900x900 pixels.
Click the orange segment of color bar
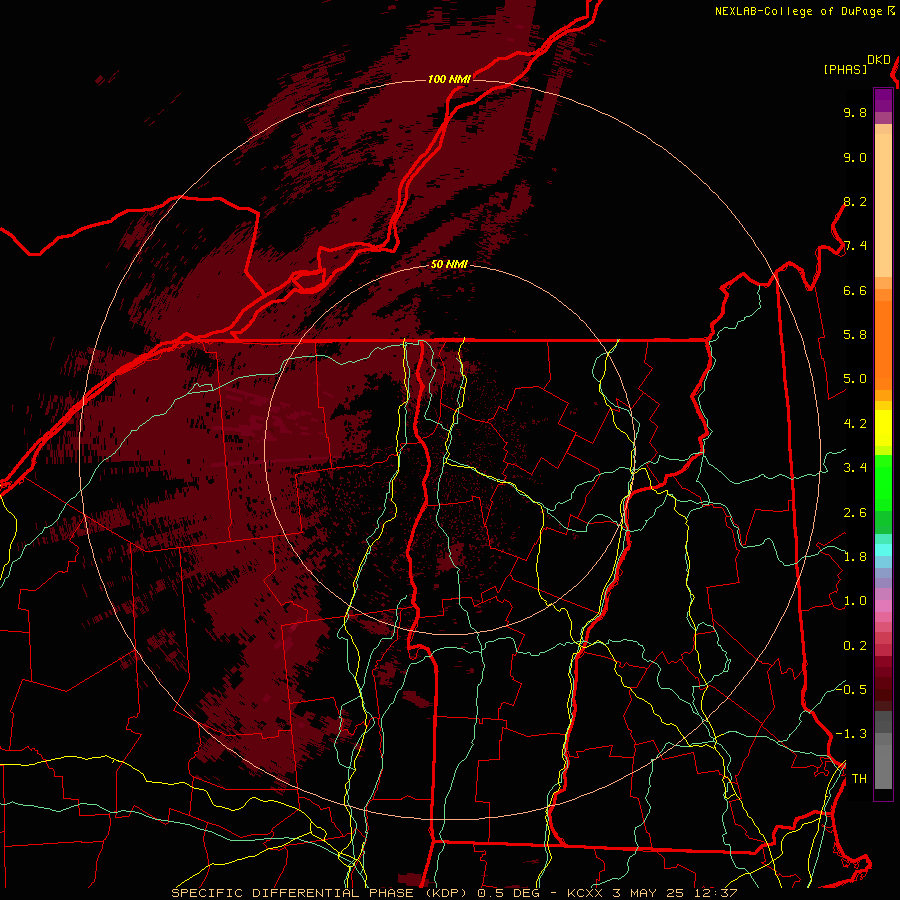tap(883, 344)
